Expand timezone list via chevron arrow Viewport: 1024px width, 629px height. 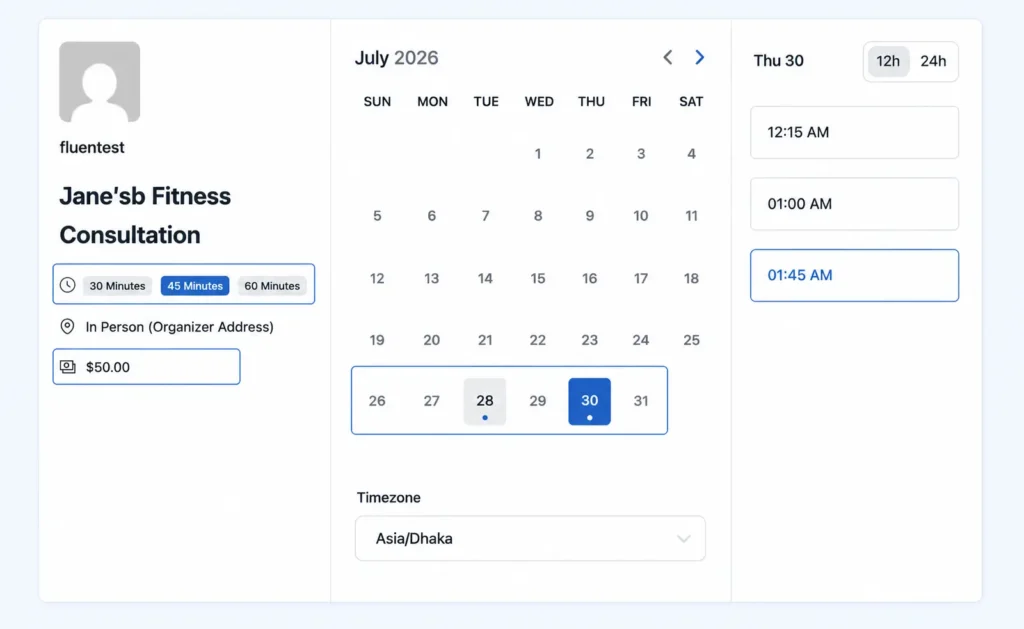pyautogui.click(x=684, y=539)
